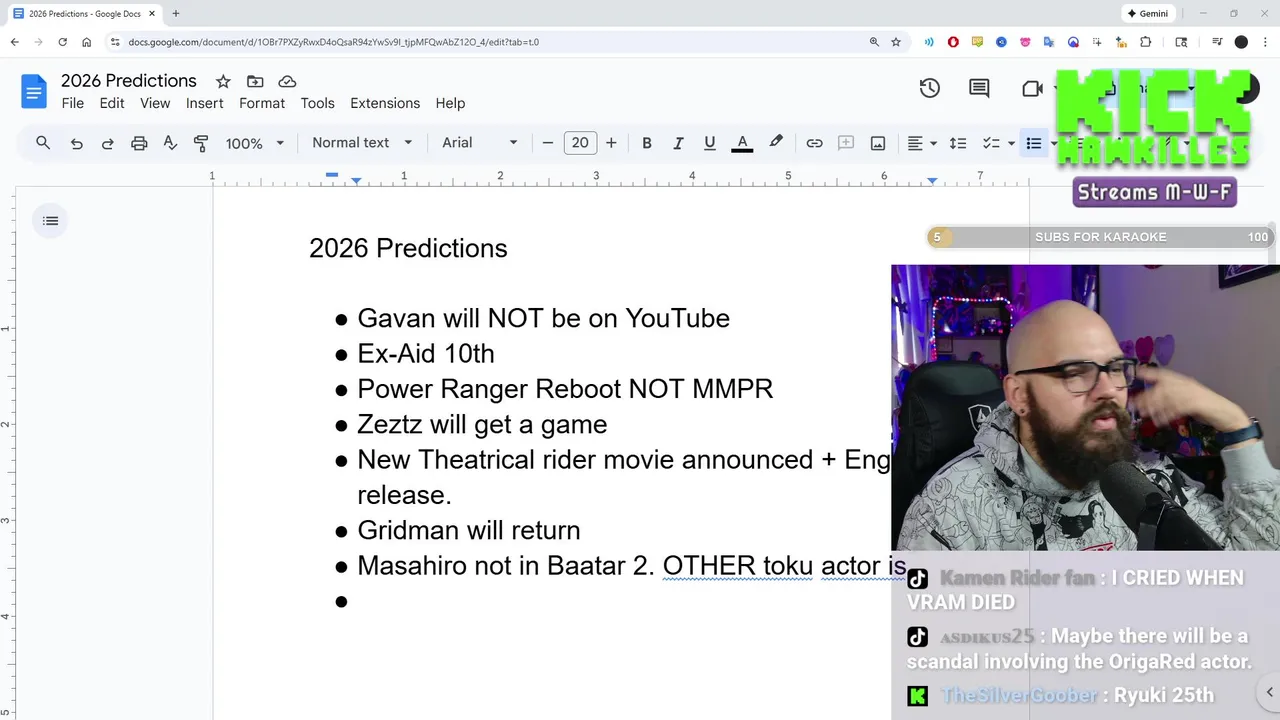Viewport: 1280px width, 720px height.
Task: Show all comments
Action: pyautogui.click(x=979, y=88)
